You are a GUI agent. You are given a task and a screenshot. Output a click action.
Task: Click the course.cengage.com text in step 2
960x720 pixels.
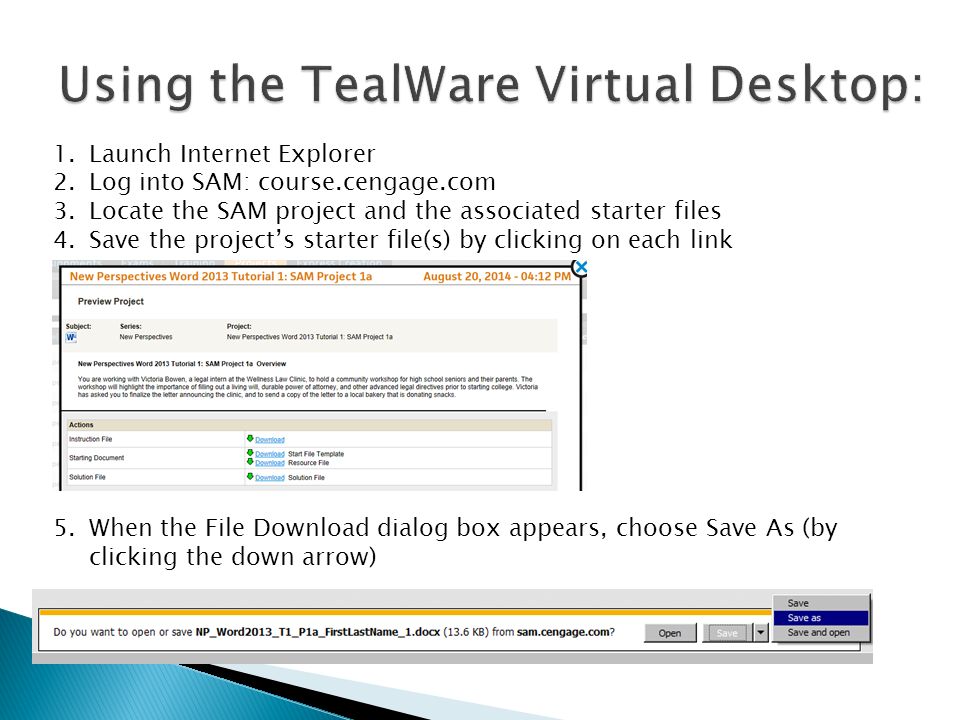[x=377, y=182]
